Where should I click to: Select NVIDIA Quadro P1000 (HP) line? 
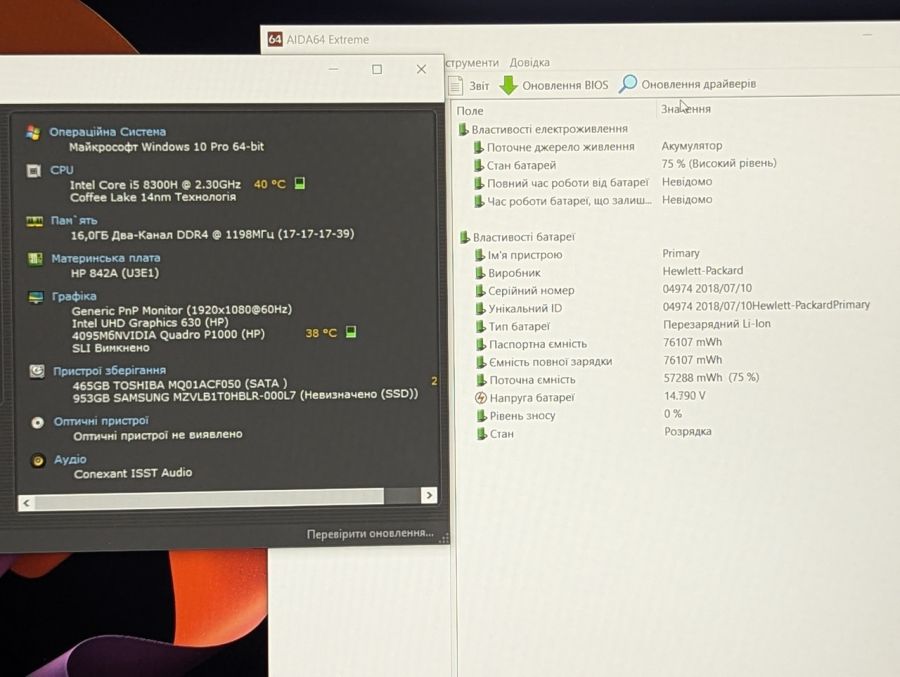(168, 335)
